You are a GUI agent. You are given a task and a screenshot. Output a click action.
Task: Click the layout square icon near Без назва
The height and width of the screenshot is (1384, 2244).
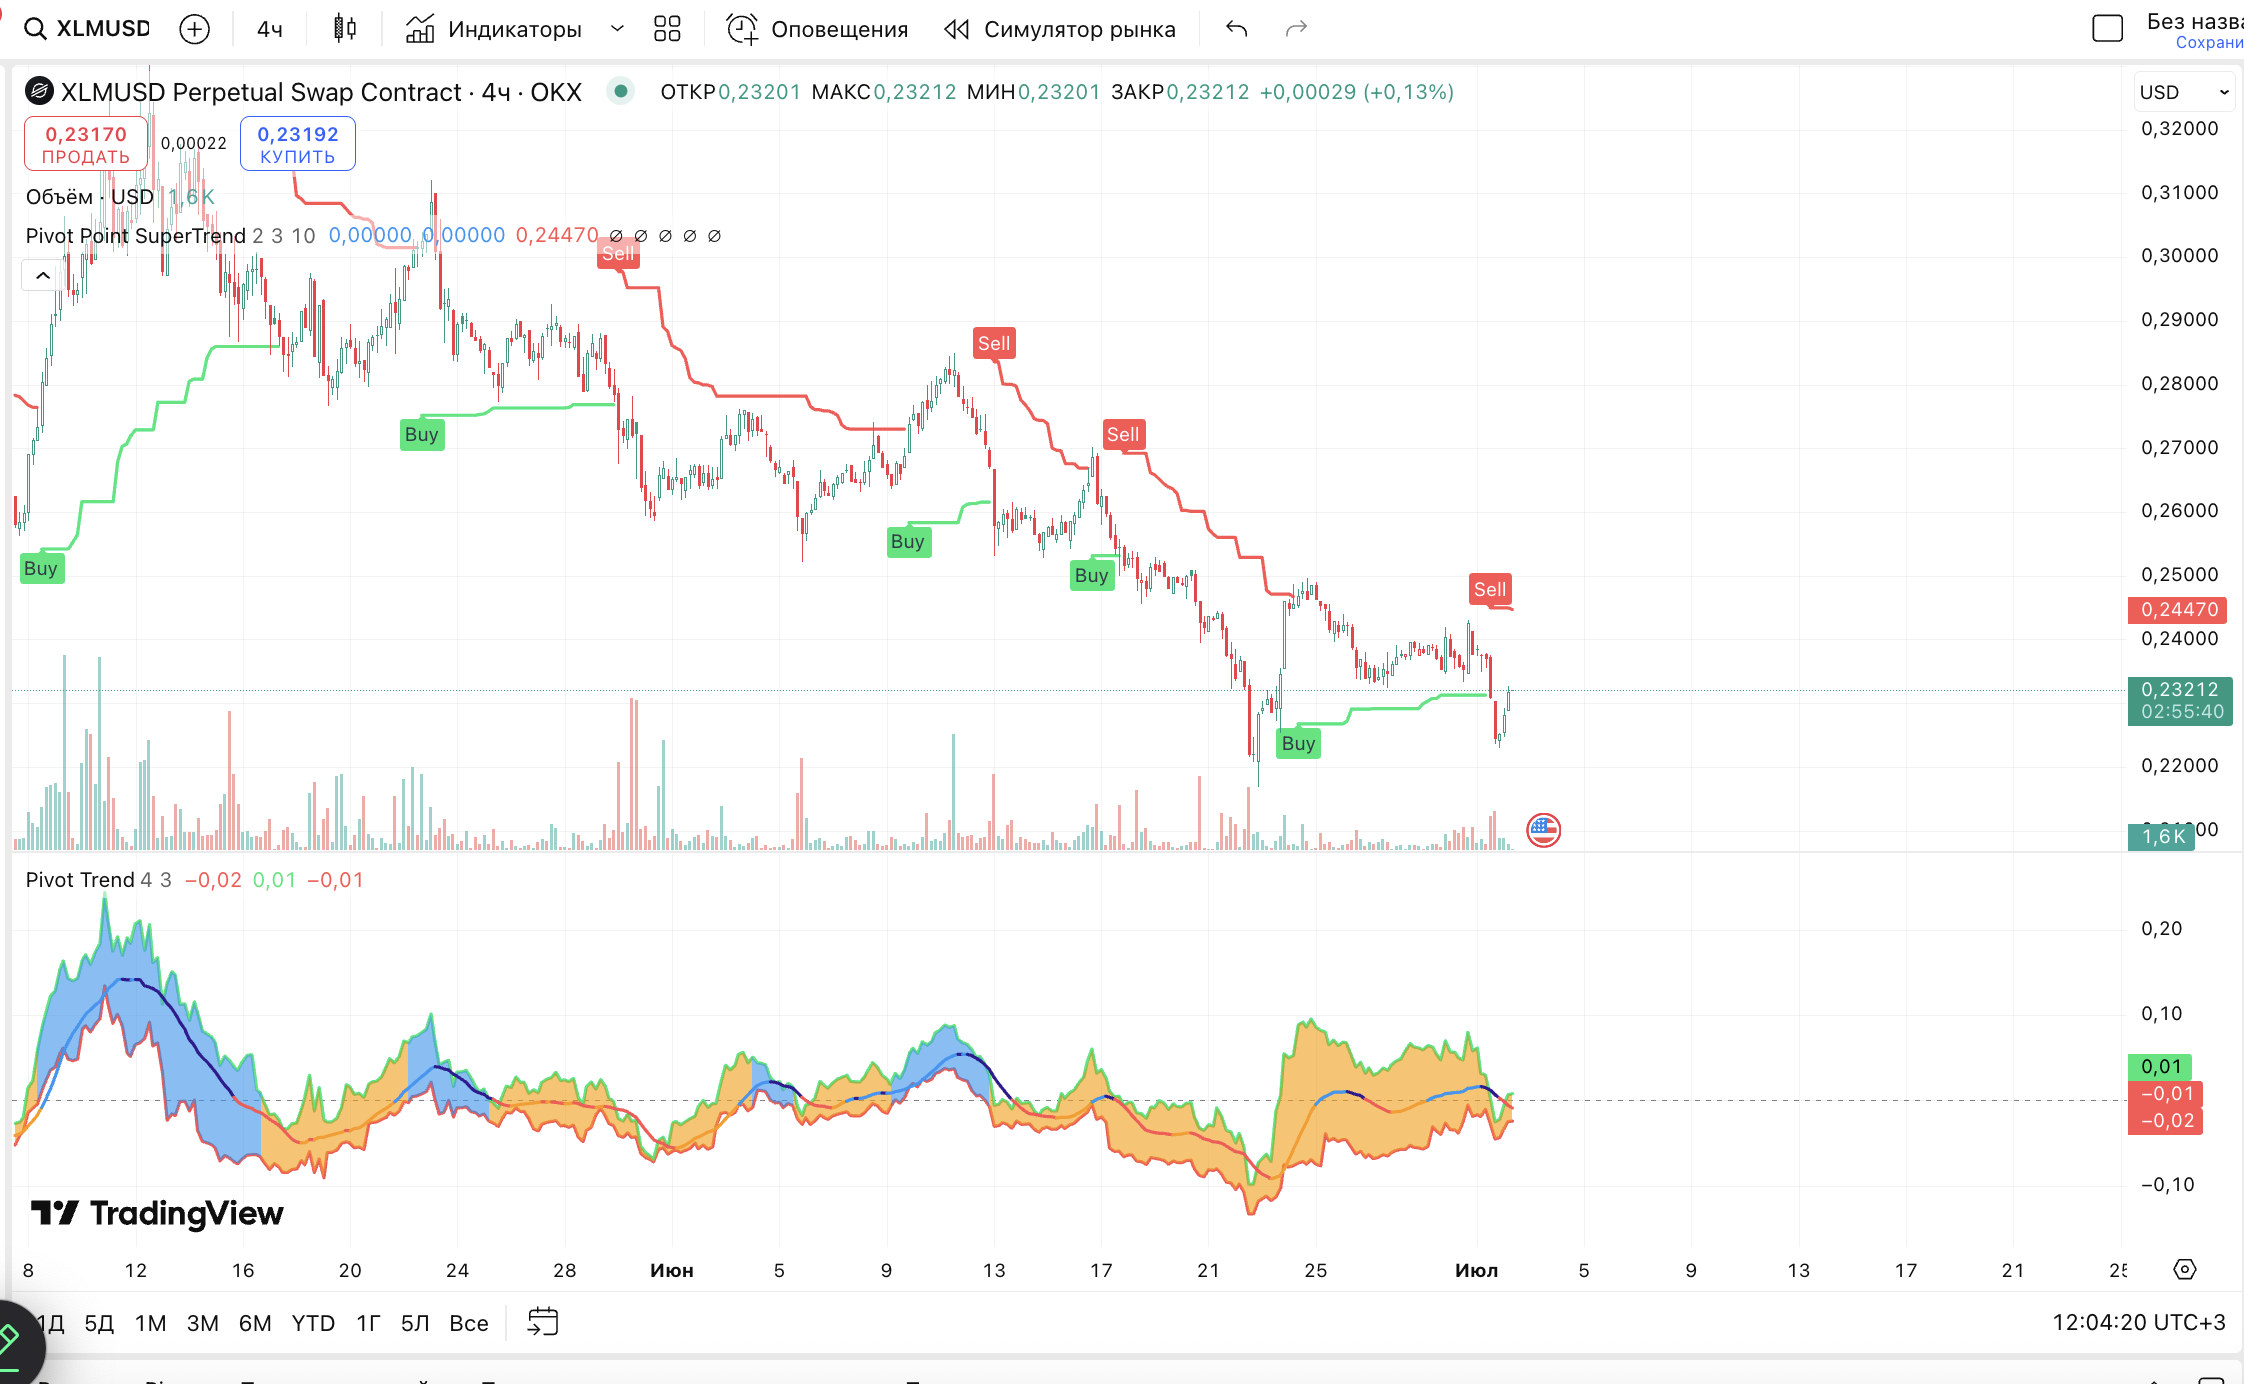click(2107, 29)
